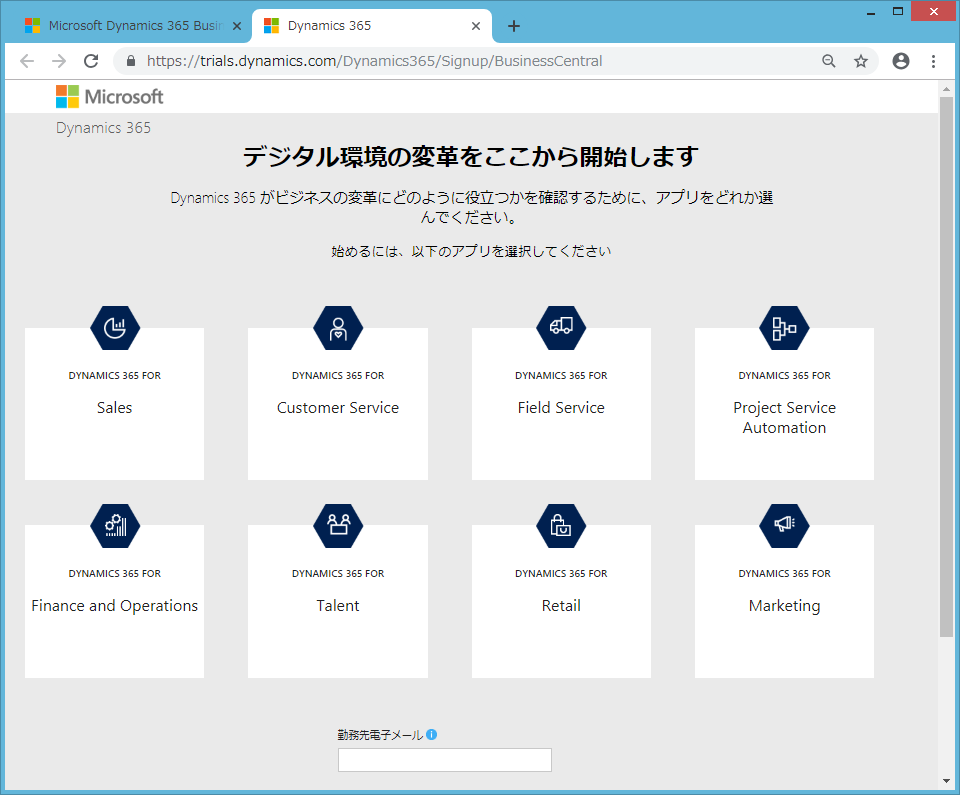Screen dimensions: 960x795
Task: Click the scrollbar down arrow
Action: click(x=947, y=781)
